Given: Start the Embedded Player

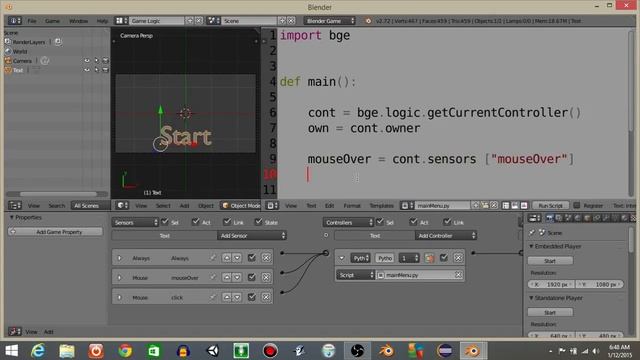Looking at the screenshot, I should click(550, 260).
